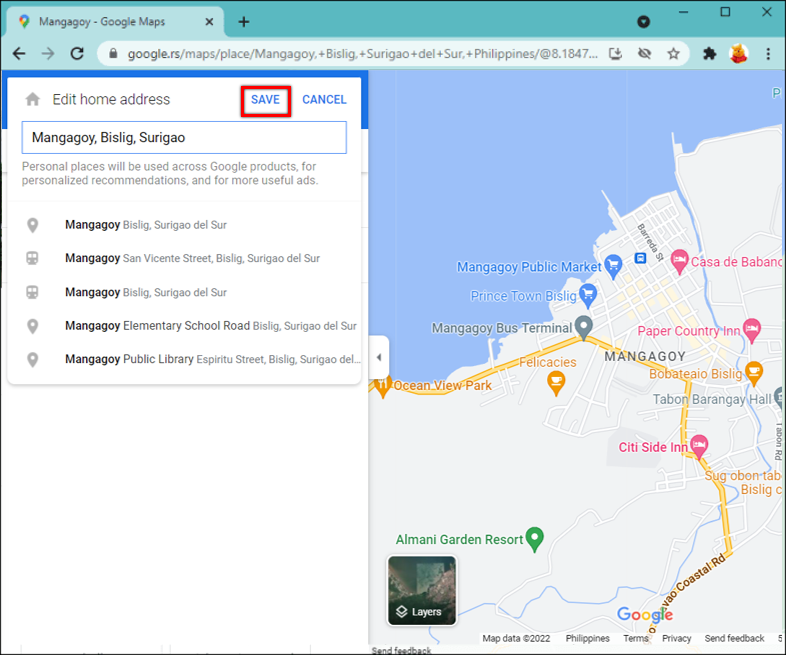Image resolution: width=786 pixels, height=655 pixels.
Task: Click pin icon beside Elementary School Road suggestion
Action: [33, 326]
